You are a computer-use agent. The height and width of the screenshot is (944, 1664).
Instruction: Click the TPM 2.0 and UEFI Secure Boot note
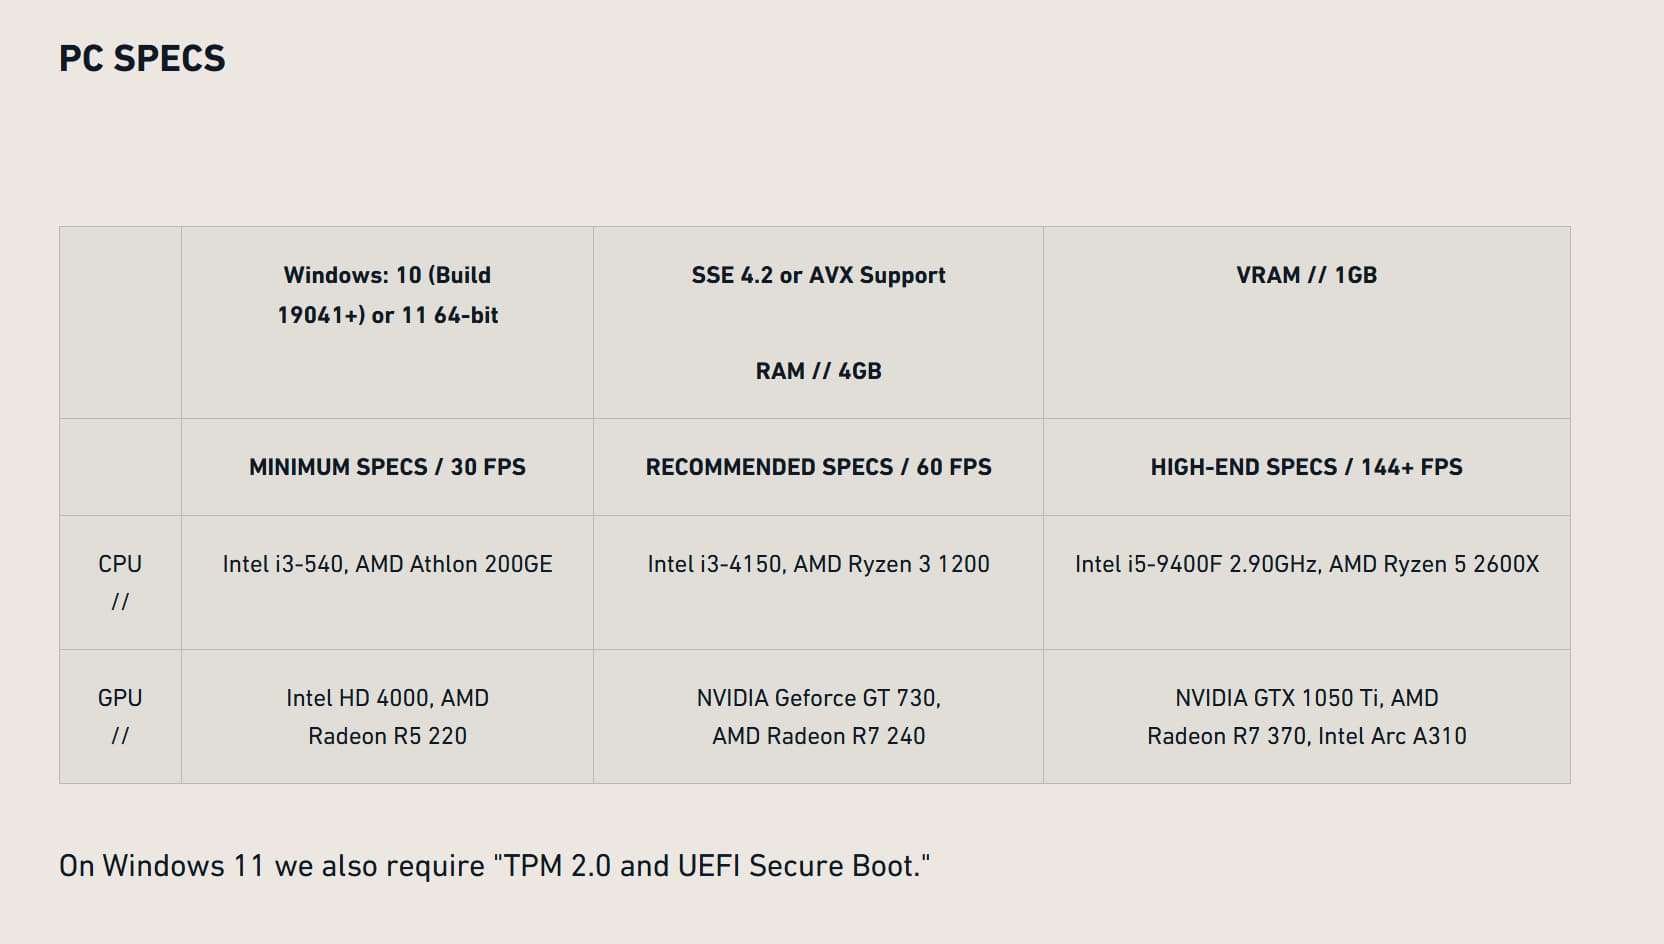tap(494, 865)
